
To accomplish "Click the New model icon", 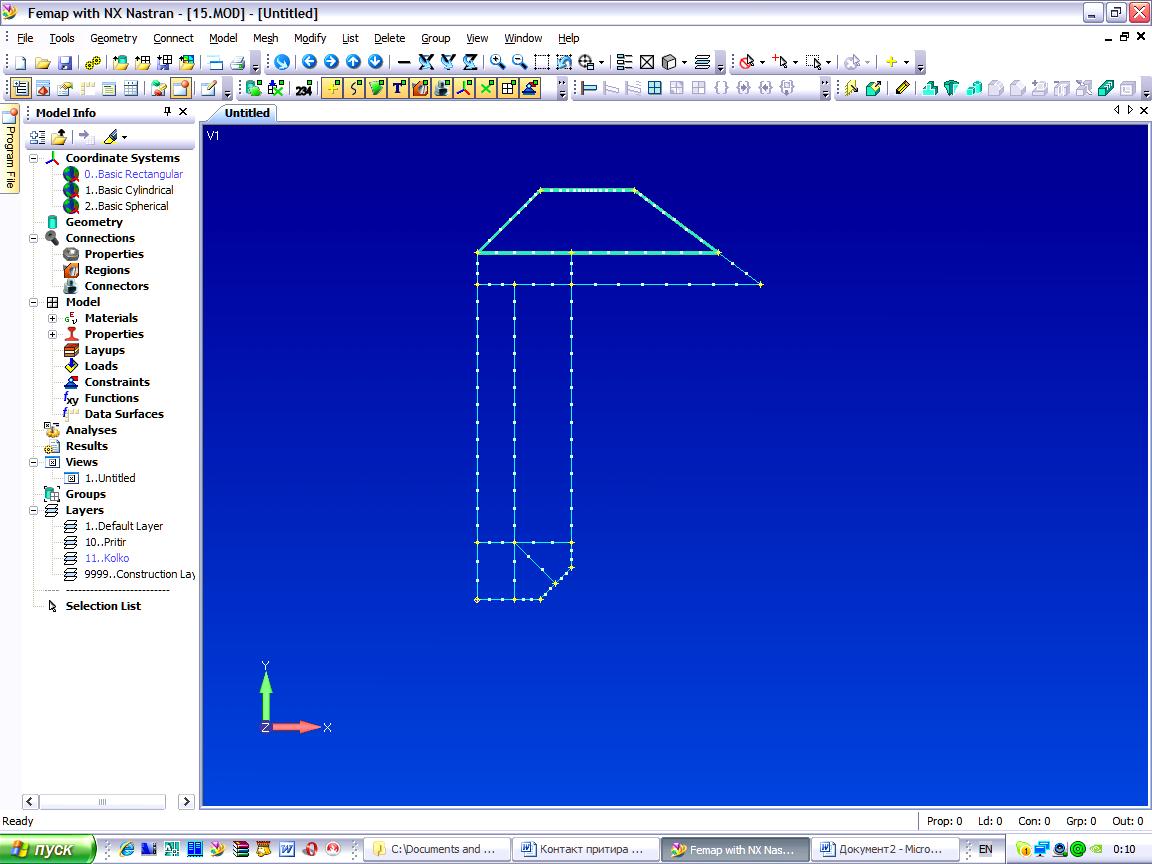I will (x=21, y=62).
